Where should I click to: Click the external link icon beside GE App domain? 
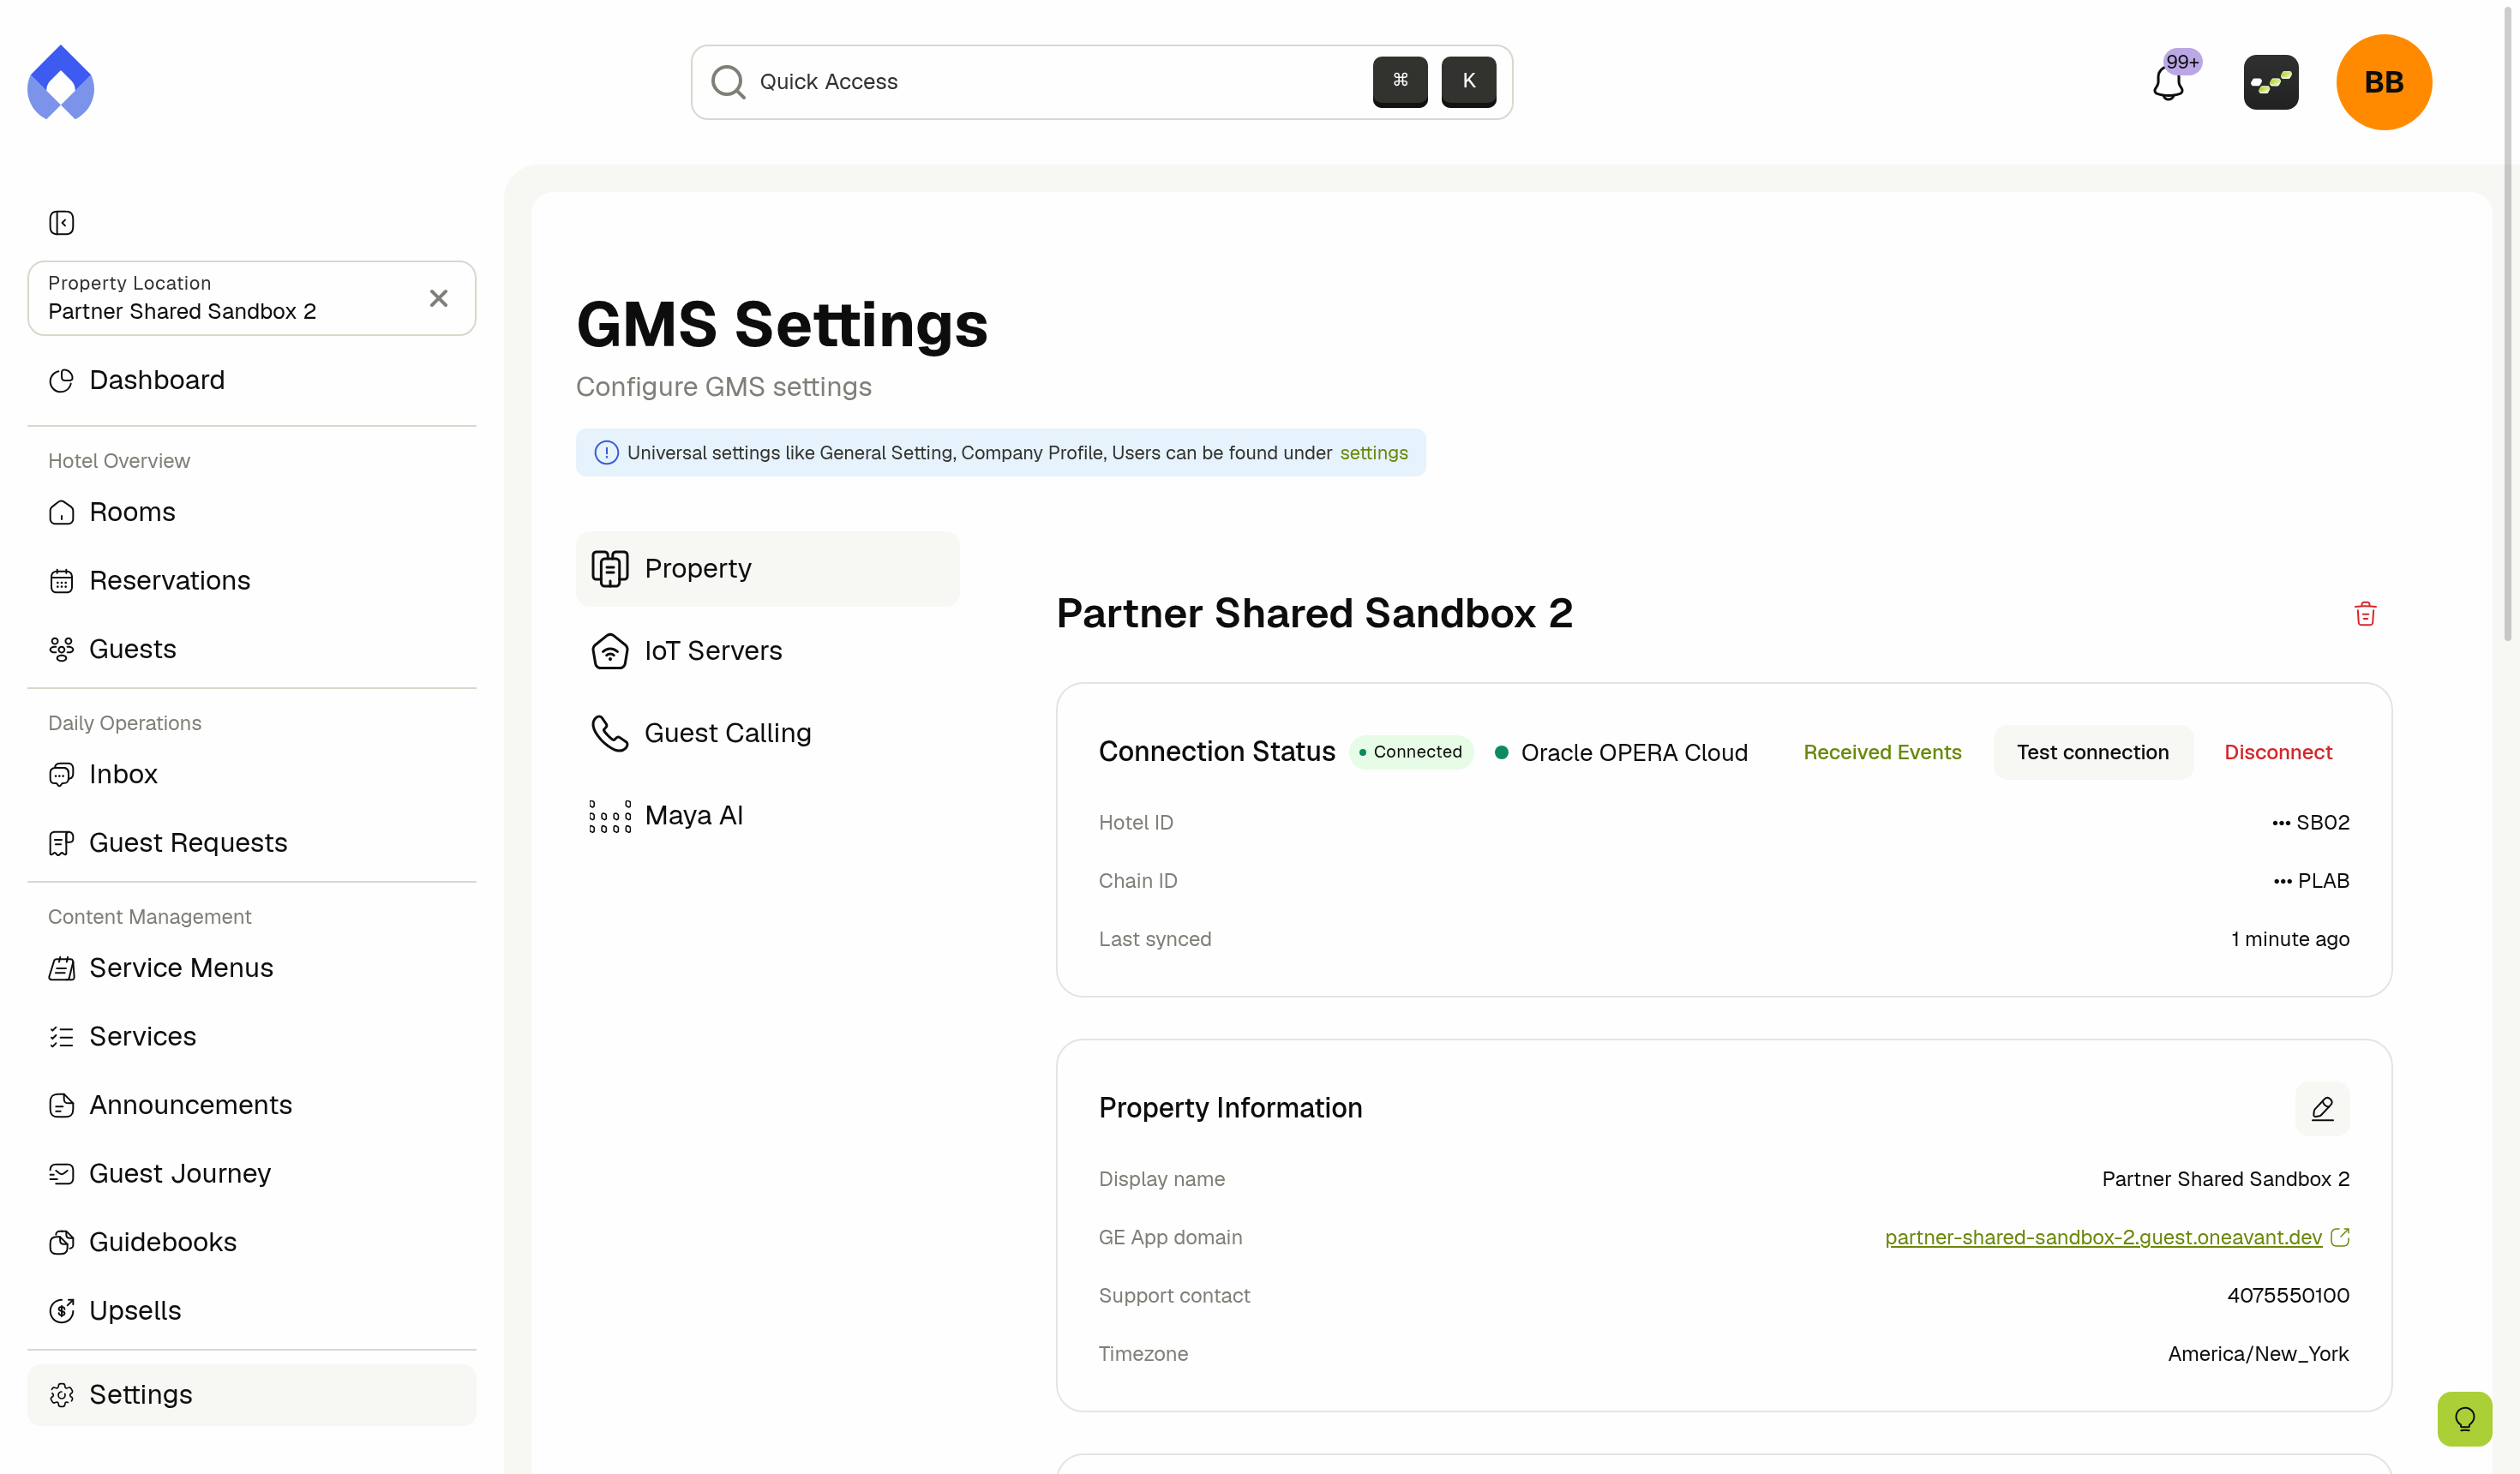pos(2339,1237)
